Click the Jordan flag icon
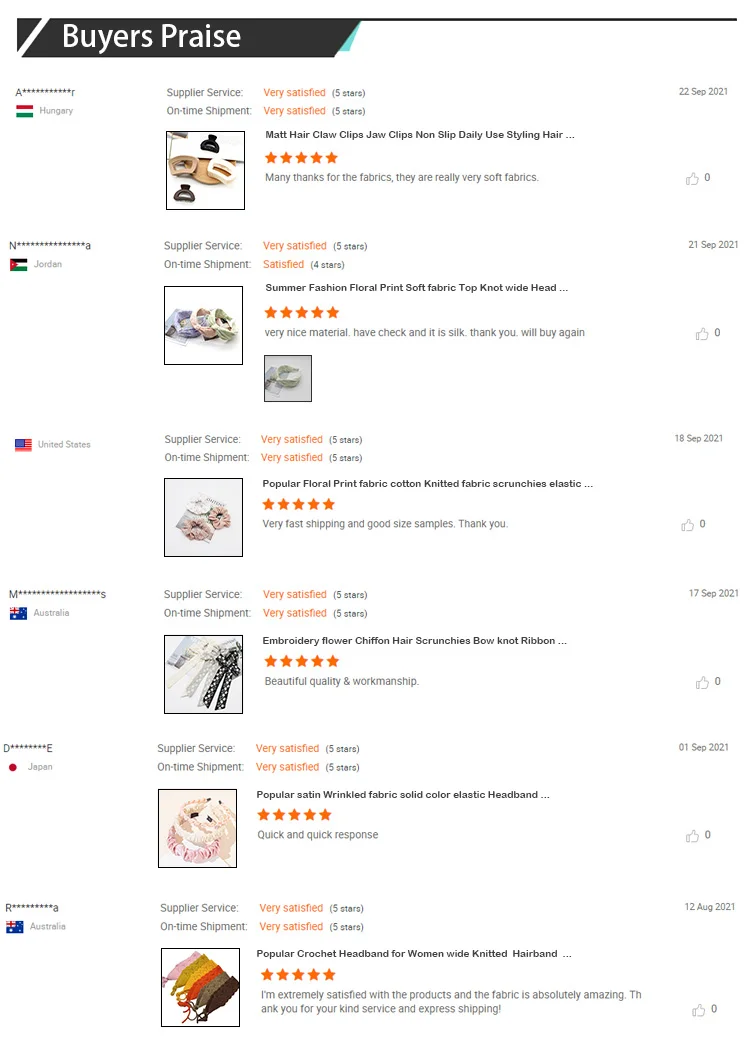 point(19,265)
